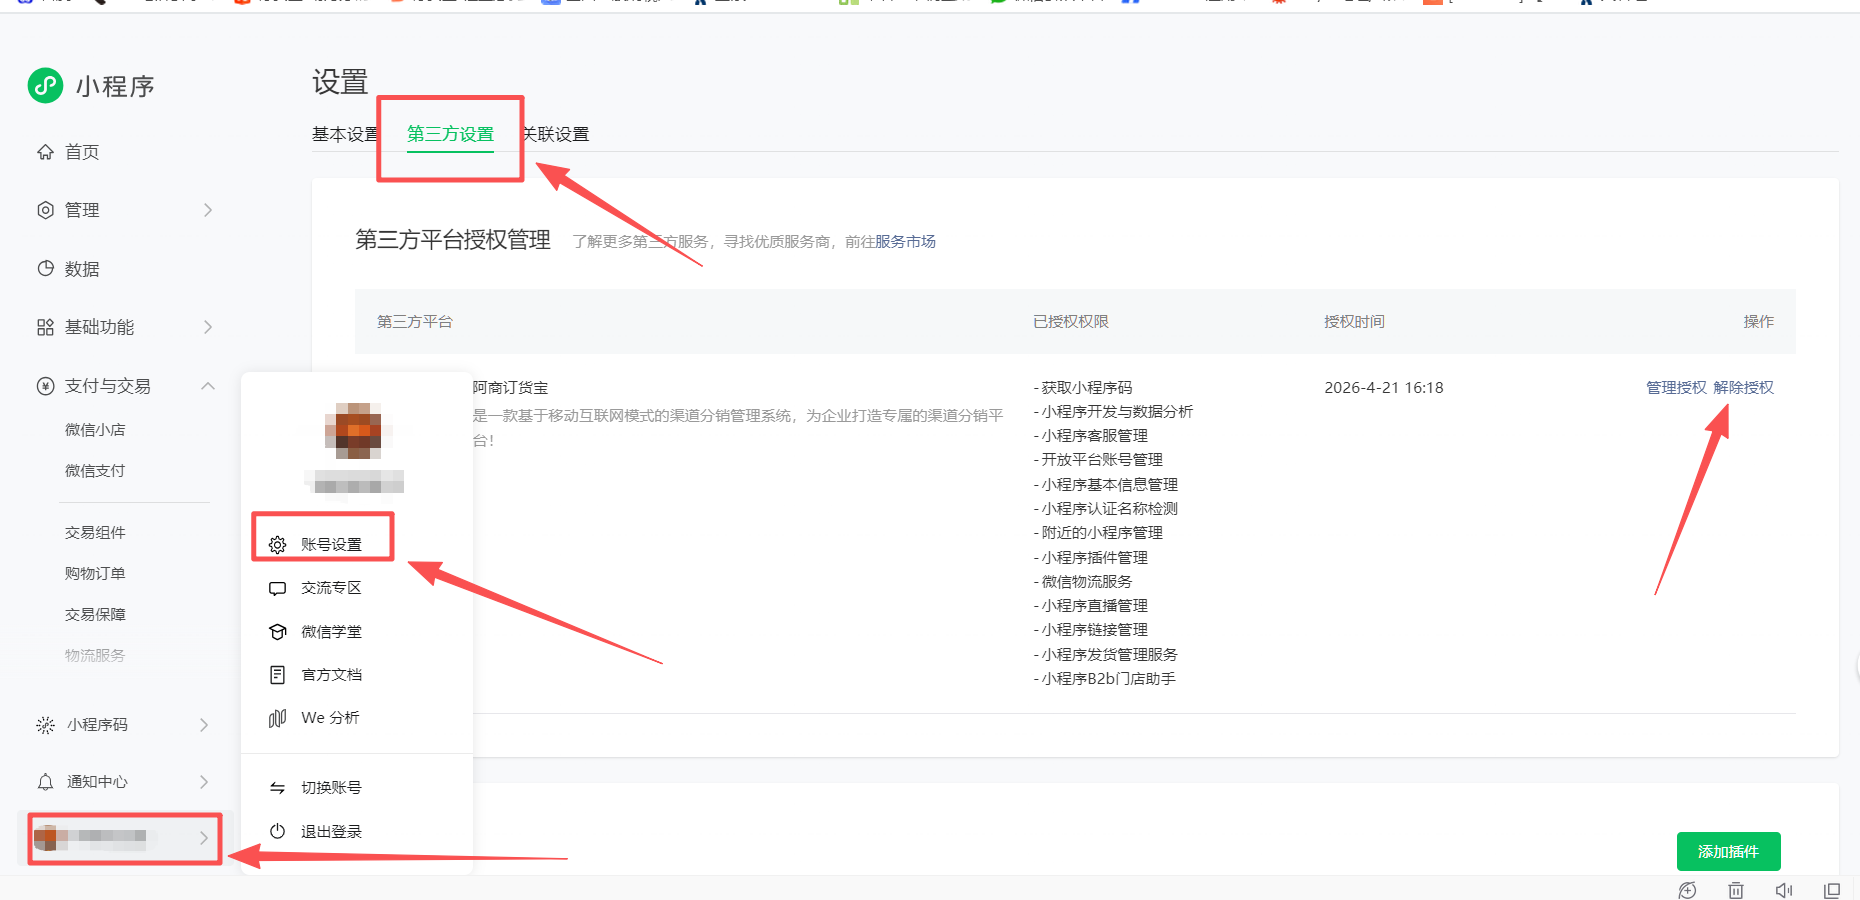Viewport: 1860px width, 900px height.
Task: Click the 交流专区 chat bubble icon
Action: pos(278,588)
